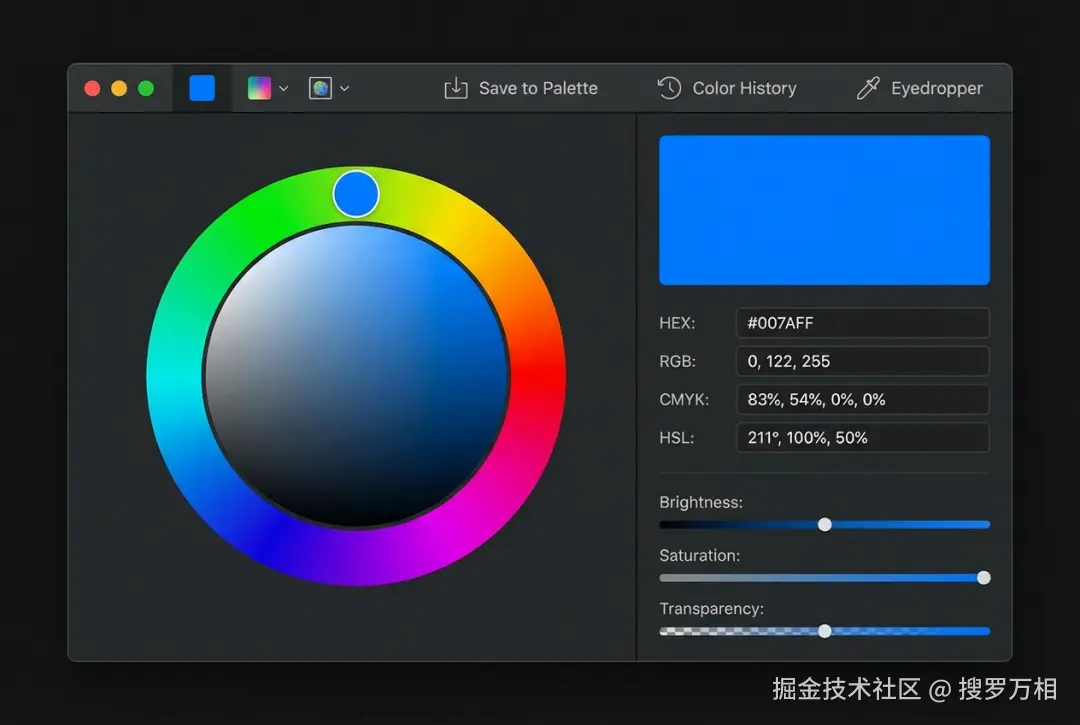
Task: Zoom the window with green button
Action: coord(146,88)
